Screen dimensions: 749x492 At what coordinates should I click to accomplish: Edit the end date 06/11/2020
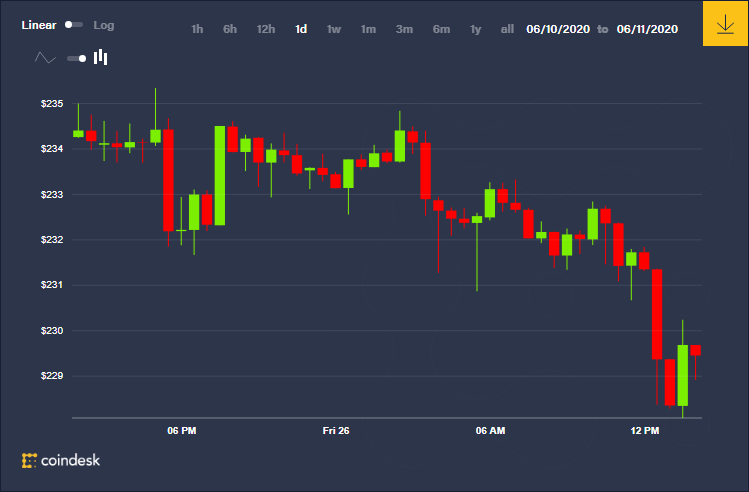647,29
